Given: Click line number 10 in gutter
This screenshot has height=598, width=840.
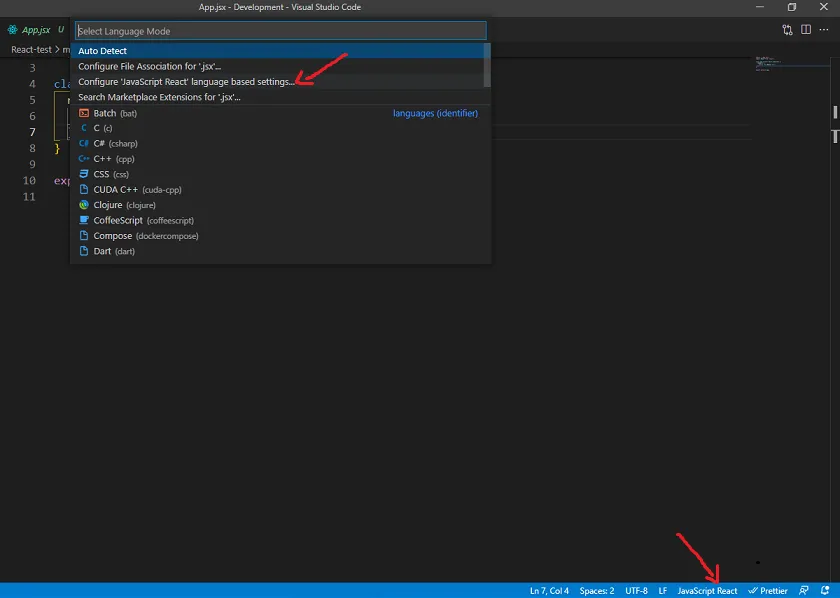Looking at the screenshot, I should tap(29, 180).
